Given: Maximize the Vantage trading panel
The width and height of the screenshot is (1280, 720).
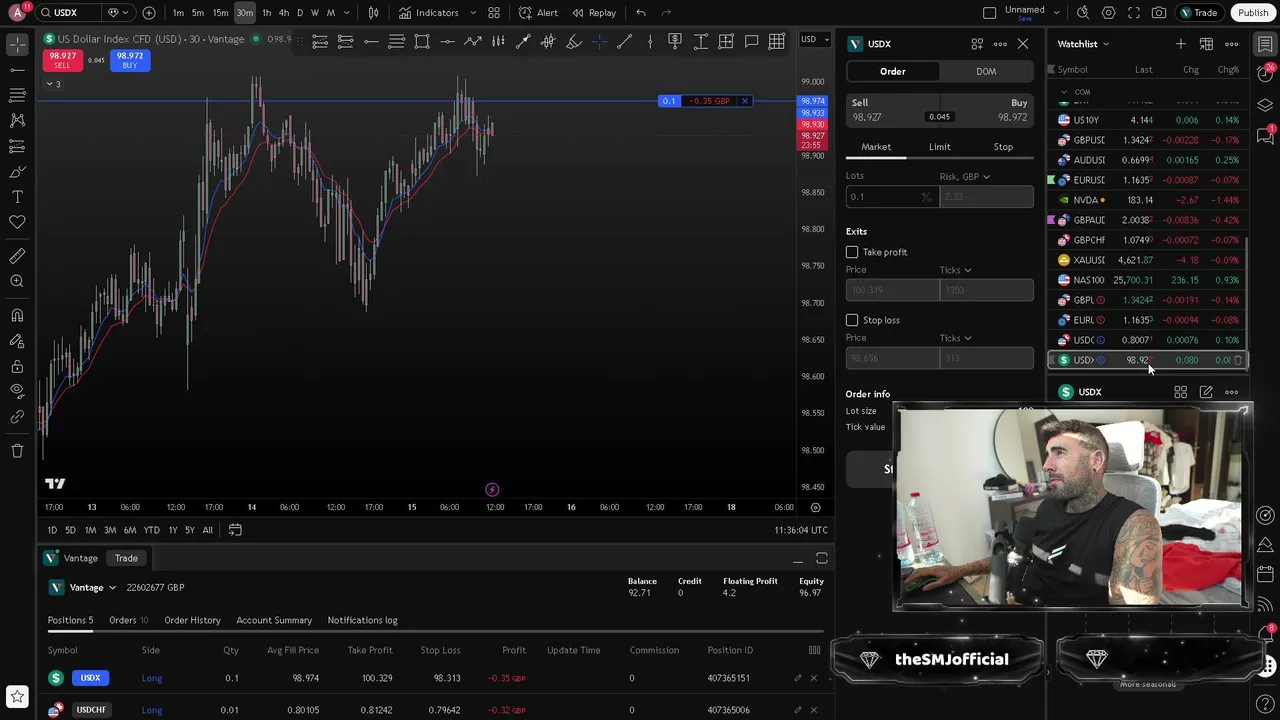Looking at the screenshot, I should [x=822, y=558].
